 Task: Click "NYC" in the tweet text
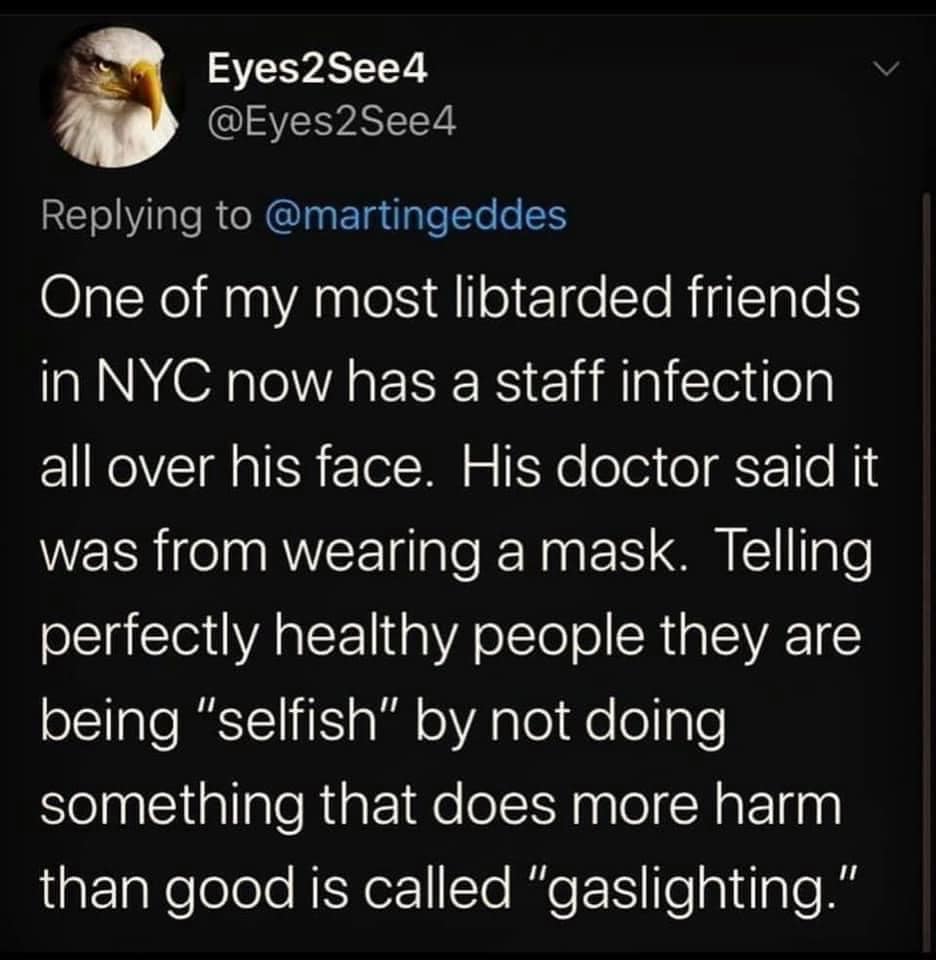point(140,384)
